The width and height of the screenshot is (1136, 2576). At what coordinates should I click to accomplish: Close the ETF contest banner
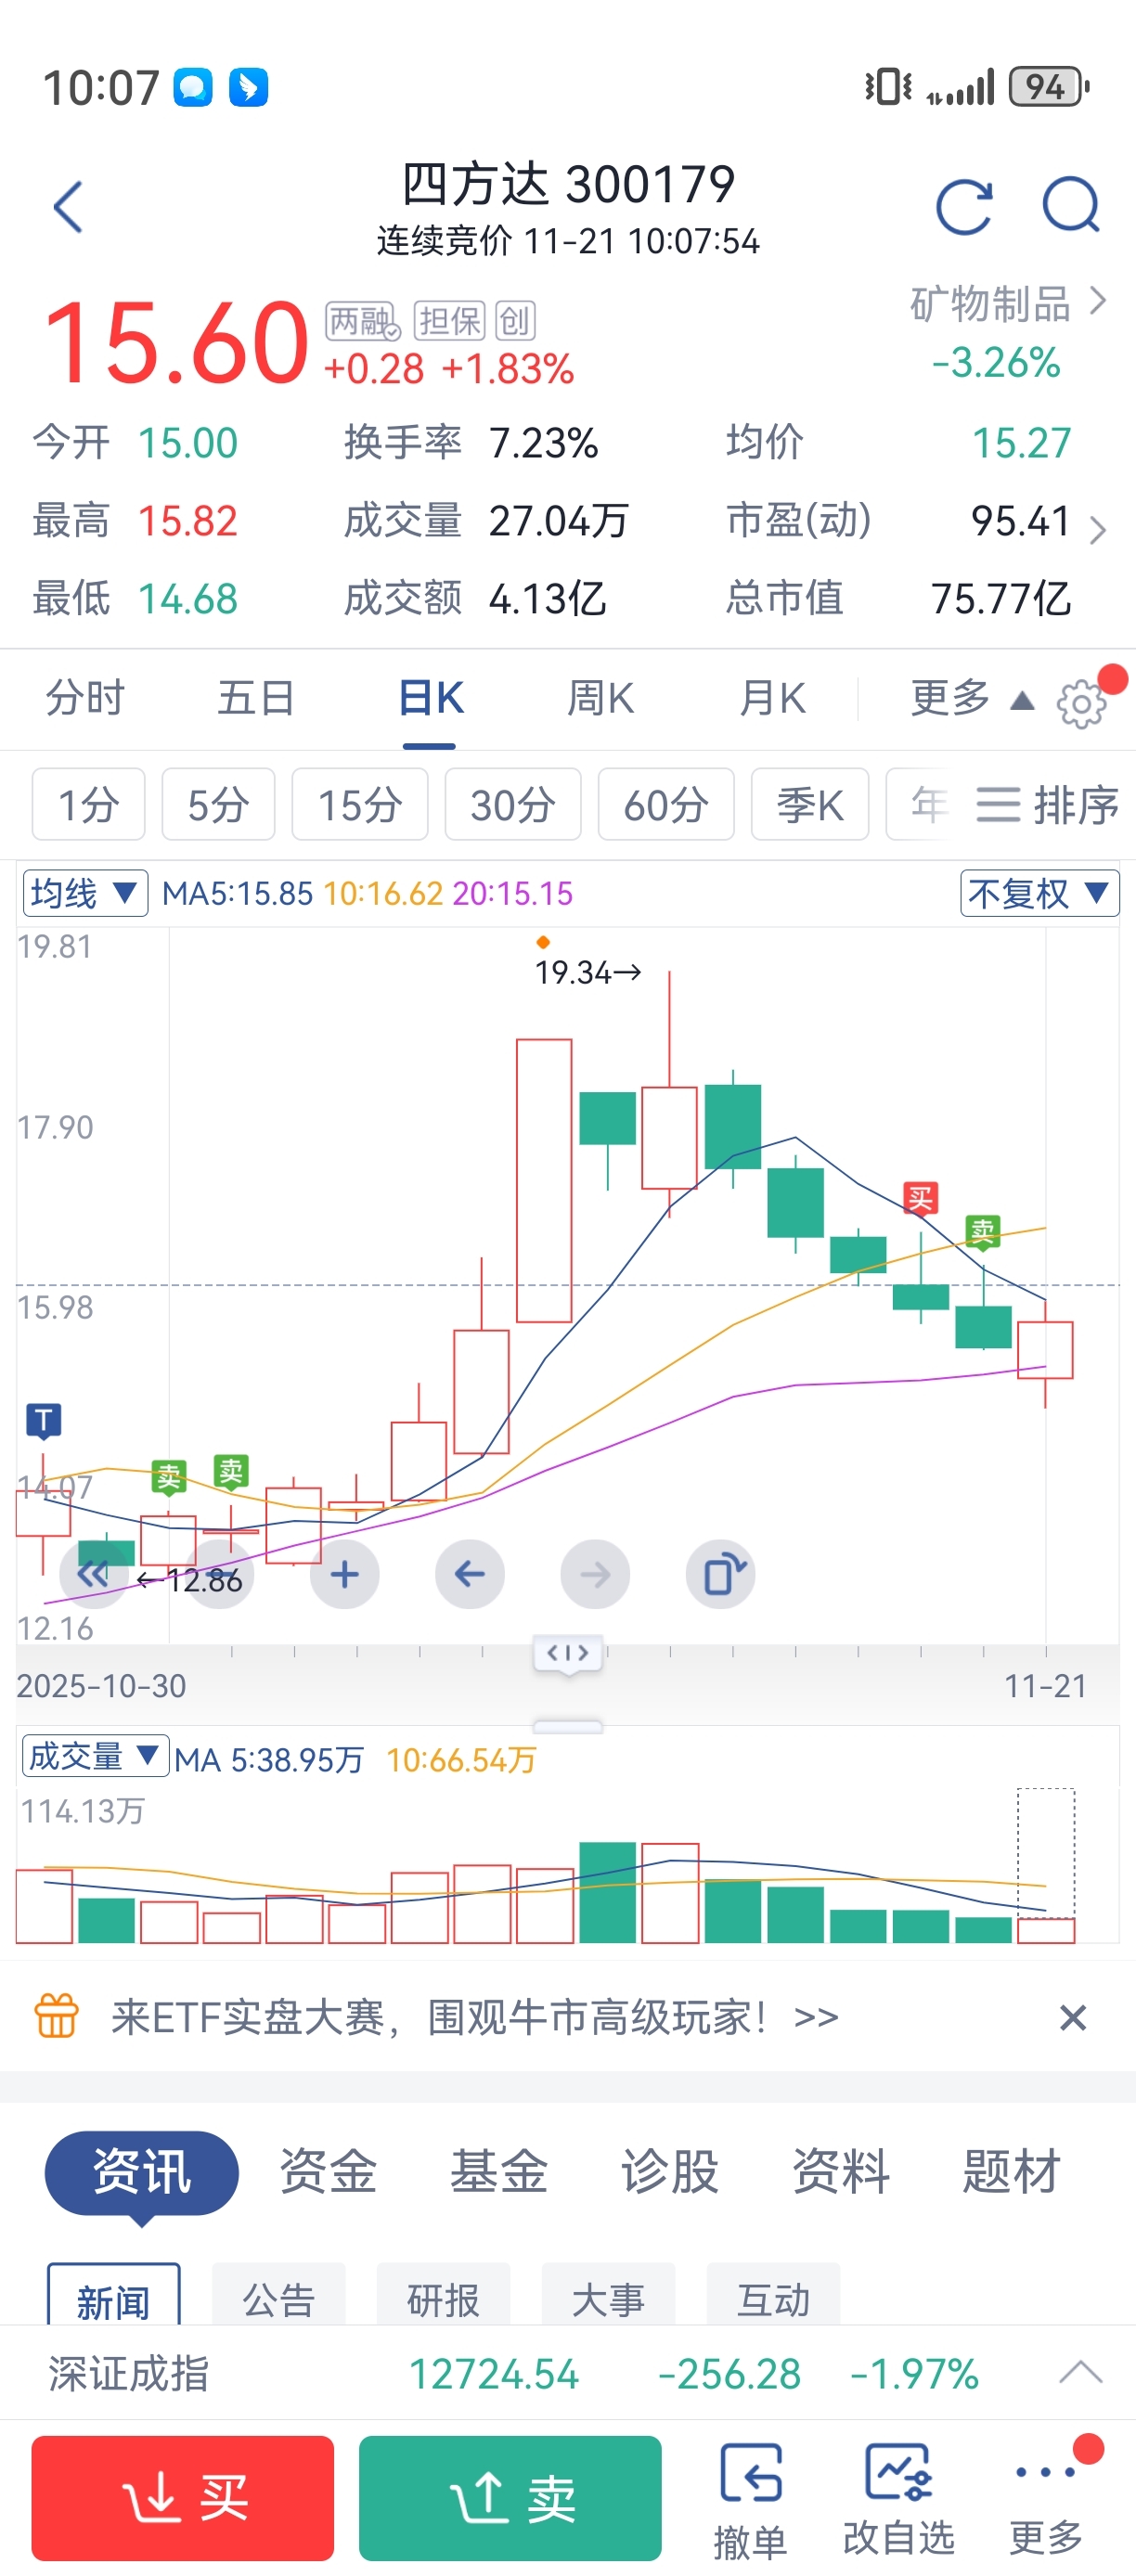1072,2017
